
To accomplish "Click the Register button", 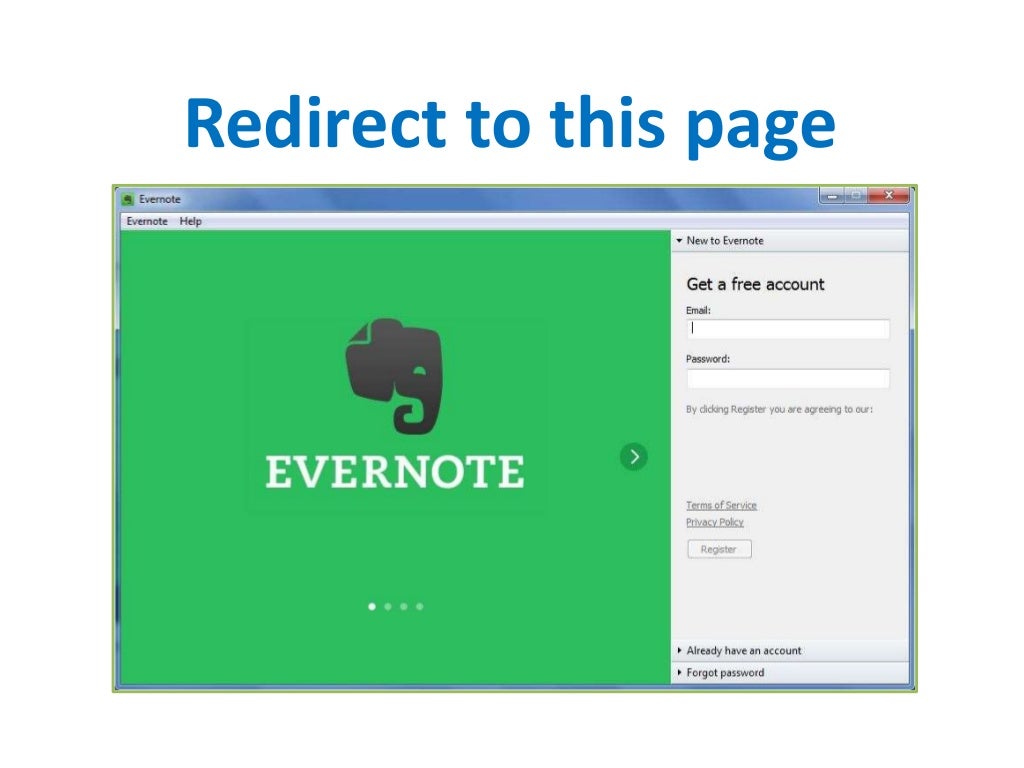I will (719, 549).
